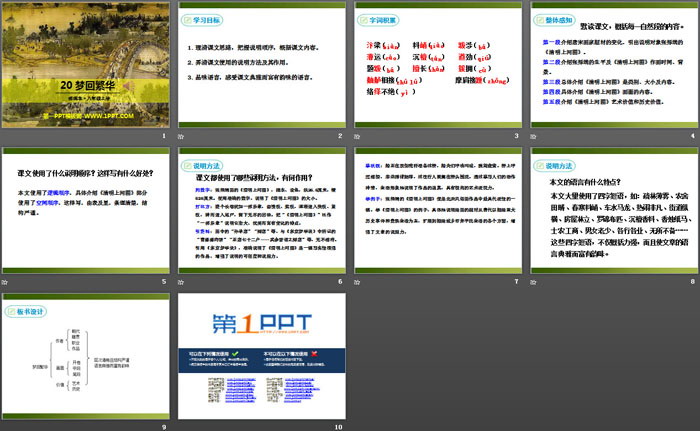Click the slide number 7 label
This screenshot has width=700, height=431.
pyautogui.click(x=517, y=281)
